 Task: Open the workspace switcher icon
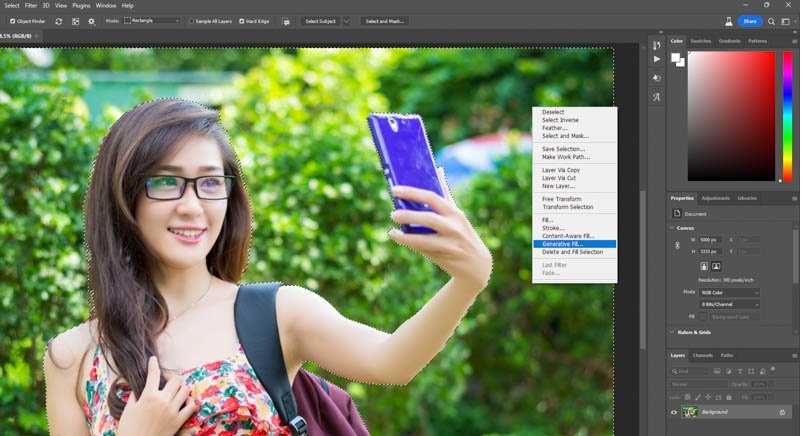click(787, 21)
